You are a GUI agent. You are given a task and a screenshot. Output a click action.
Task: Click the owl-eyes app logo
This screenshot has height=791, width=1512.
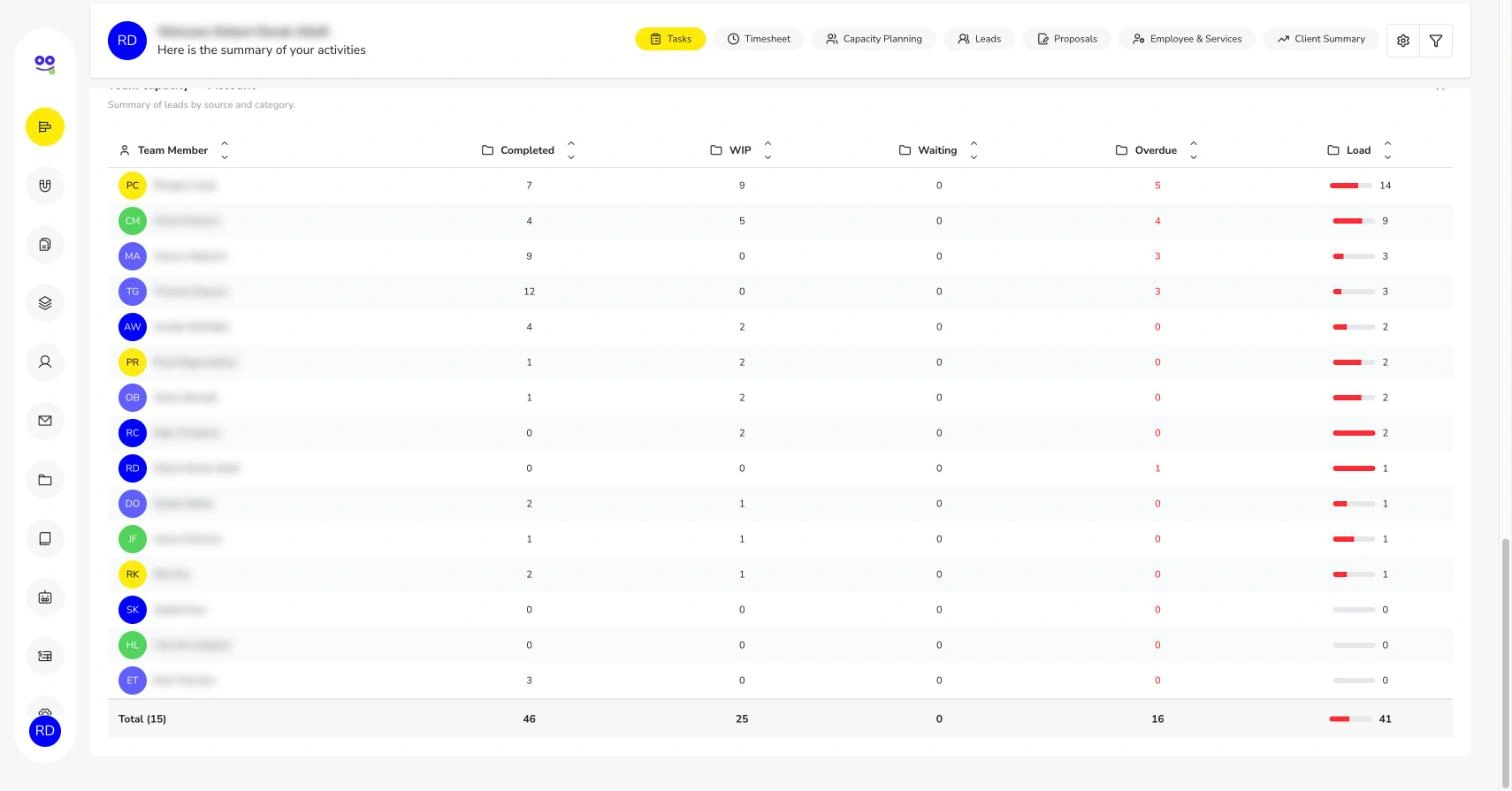(x=45, y=65)
